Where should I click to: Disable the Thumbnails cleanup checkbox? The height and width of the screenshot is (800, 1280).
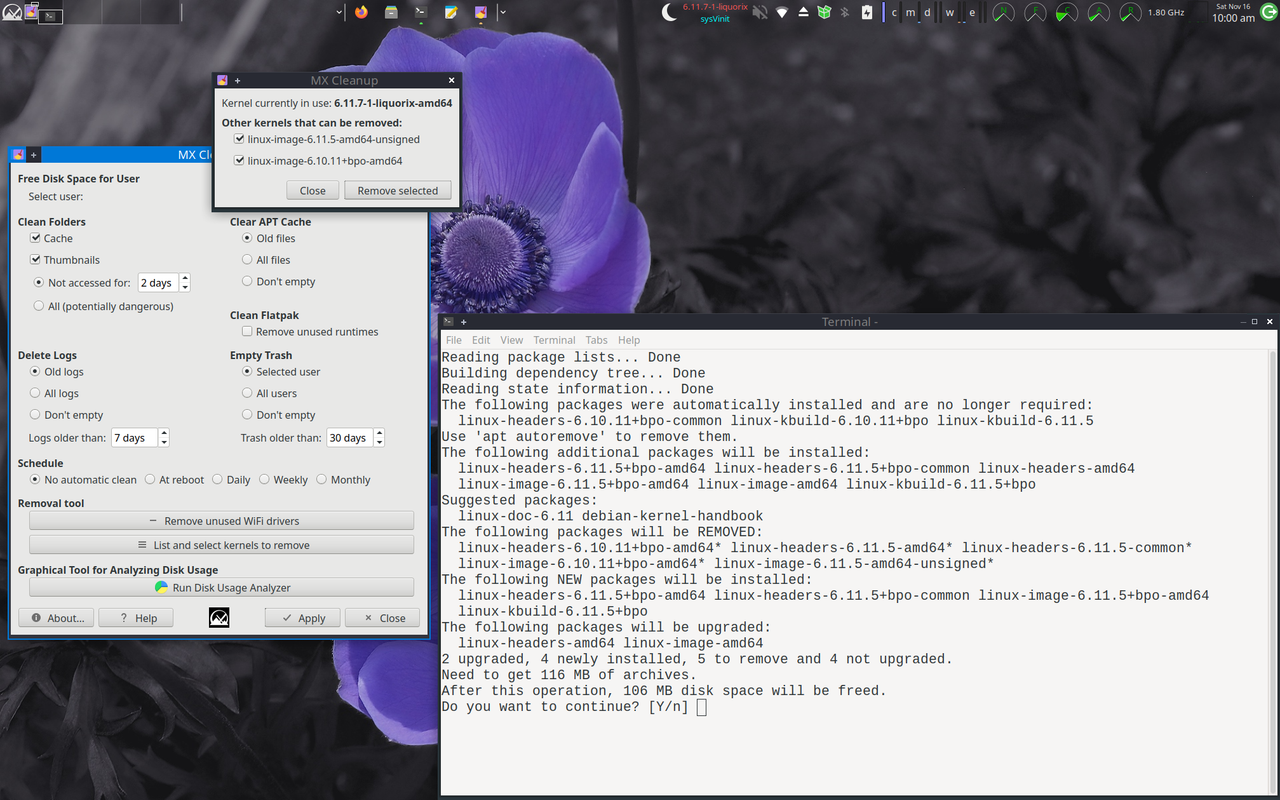pyautogui.click(x=35, y=259)
